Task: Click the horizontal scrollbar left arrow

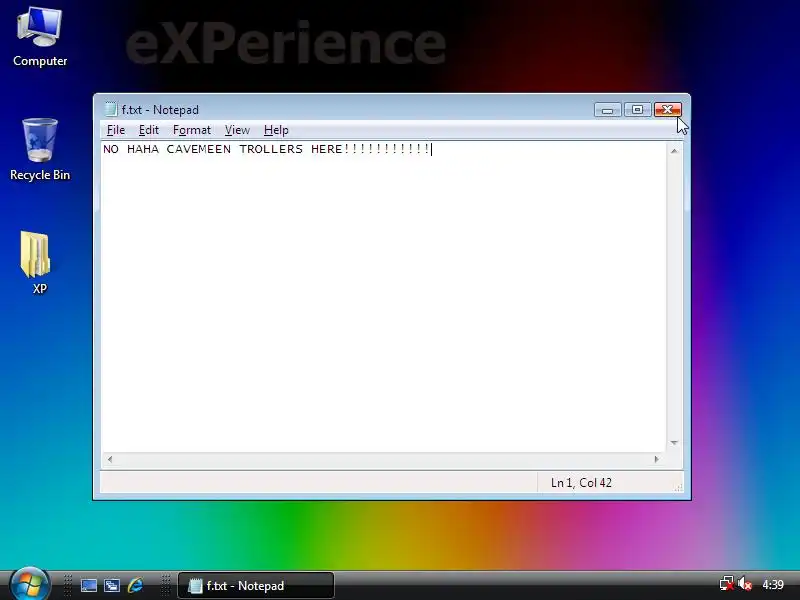Action: coord(110,459)
